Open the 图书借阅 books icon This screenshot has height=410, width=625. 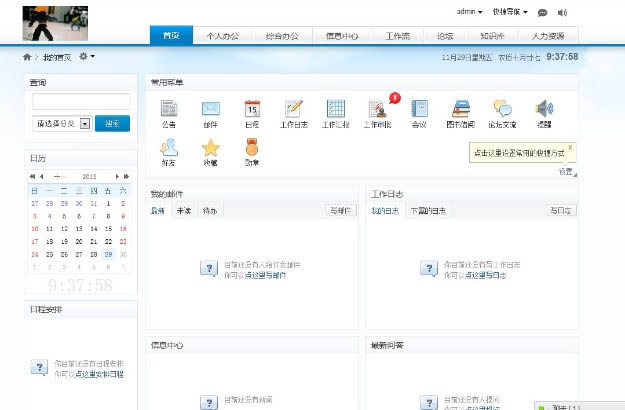pyautogui.click(x=461, y=110)
